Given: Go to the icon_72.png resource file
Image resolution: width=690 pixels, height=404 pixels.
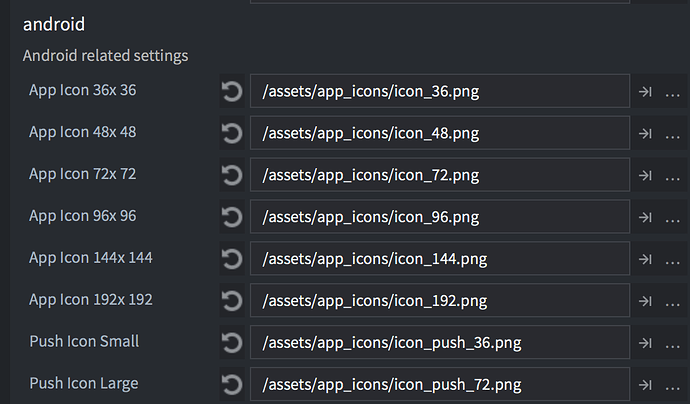Looking at the screenshot, I should pos(646,175).
